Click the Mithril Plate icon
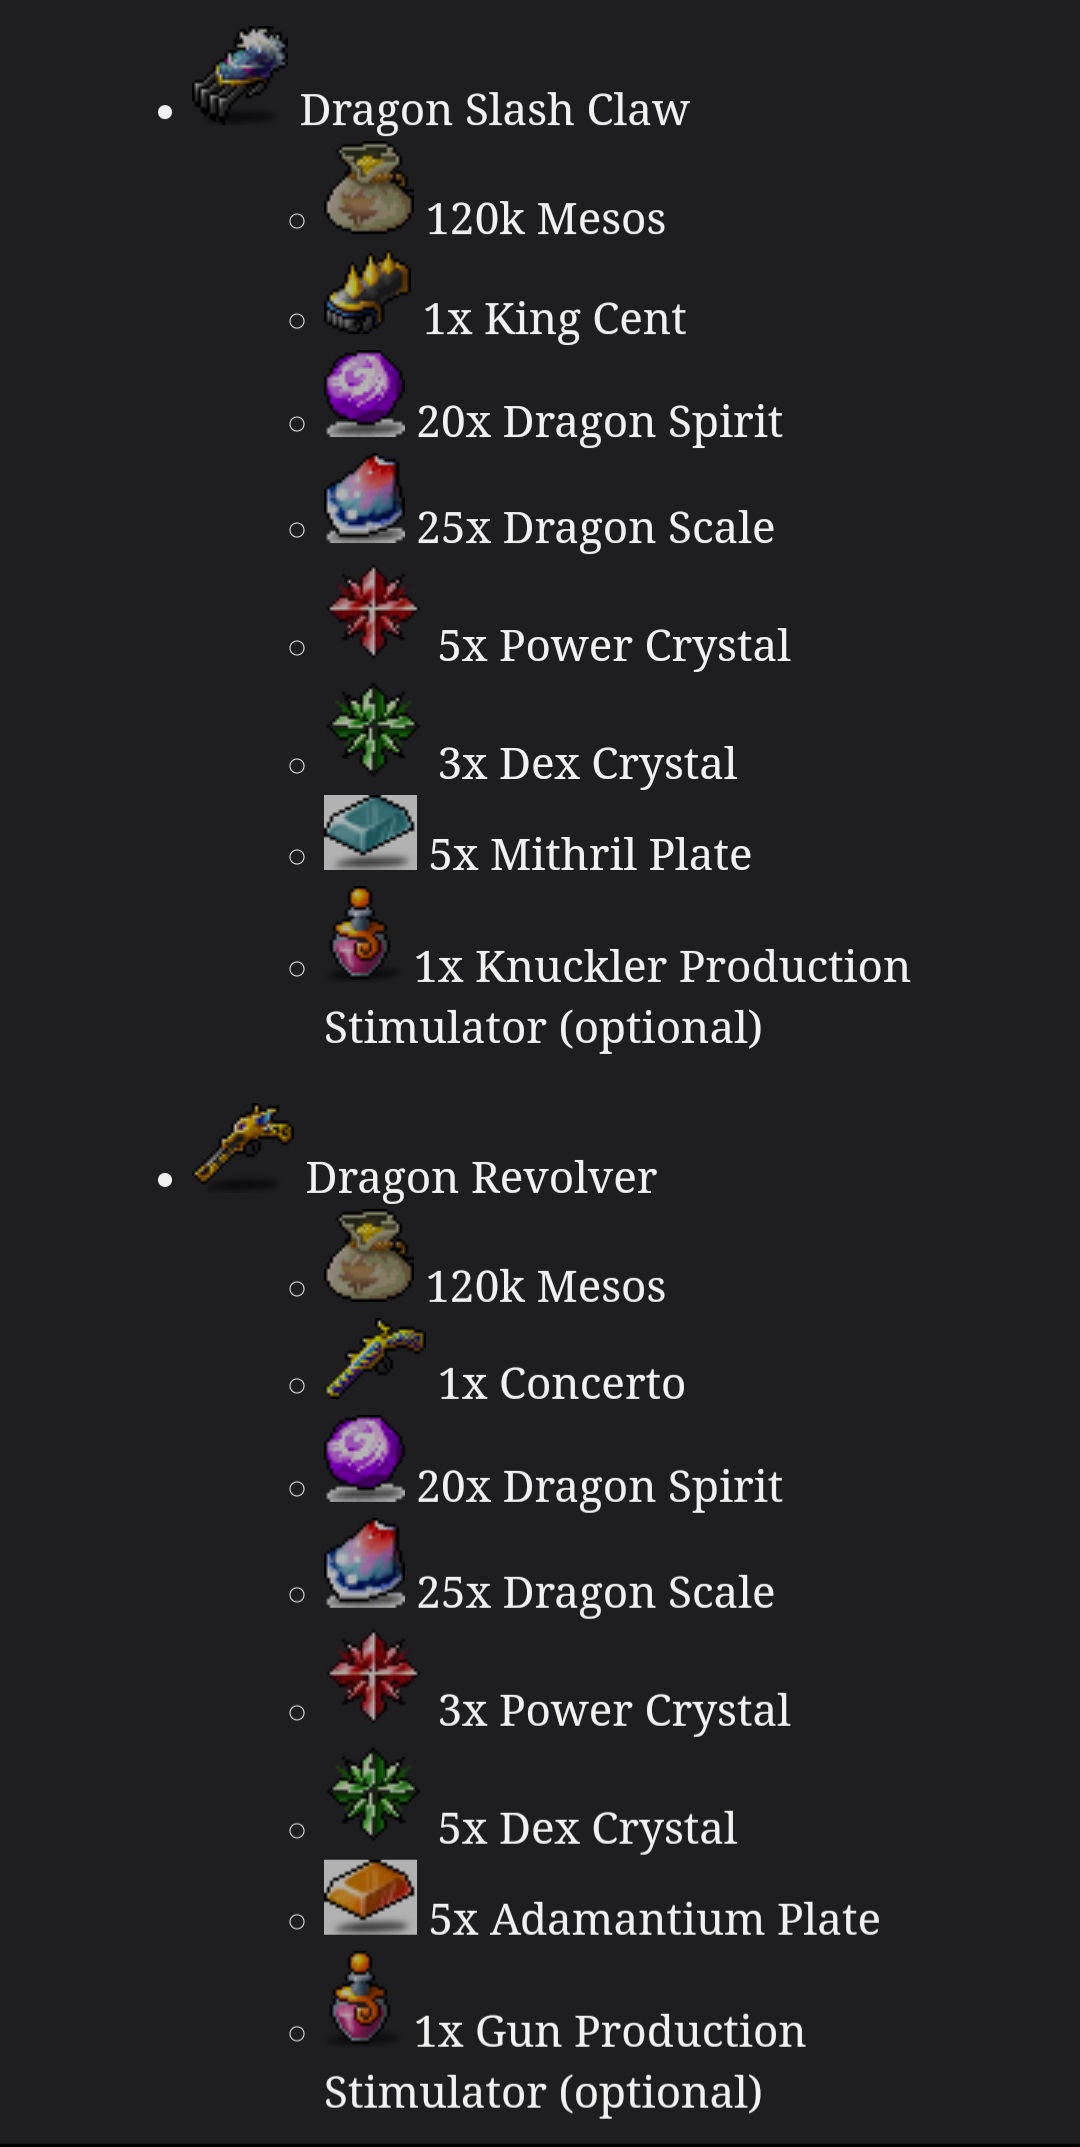Screen dimensions: 1080x2147 pyautogui.click(x=370, y=833)
